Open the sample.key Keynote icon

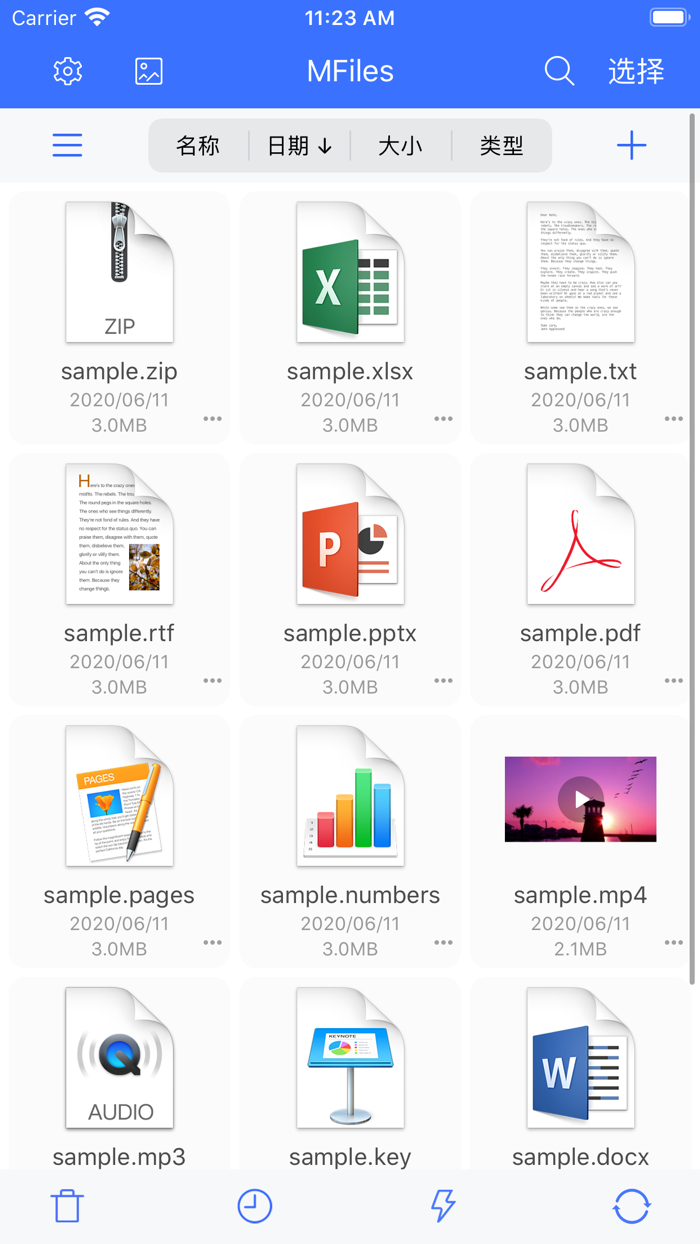[x=350, y=1058]
